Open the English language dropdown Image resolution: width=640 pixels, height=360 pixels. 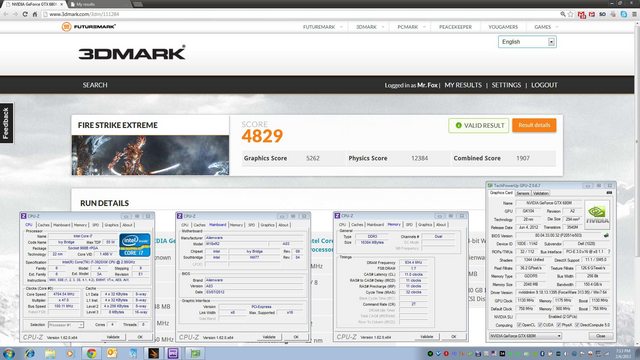click(x=527, y=42)
